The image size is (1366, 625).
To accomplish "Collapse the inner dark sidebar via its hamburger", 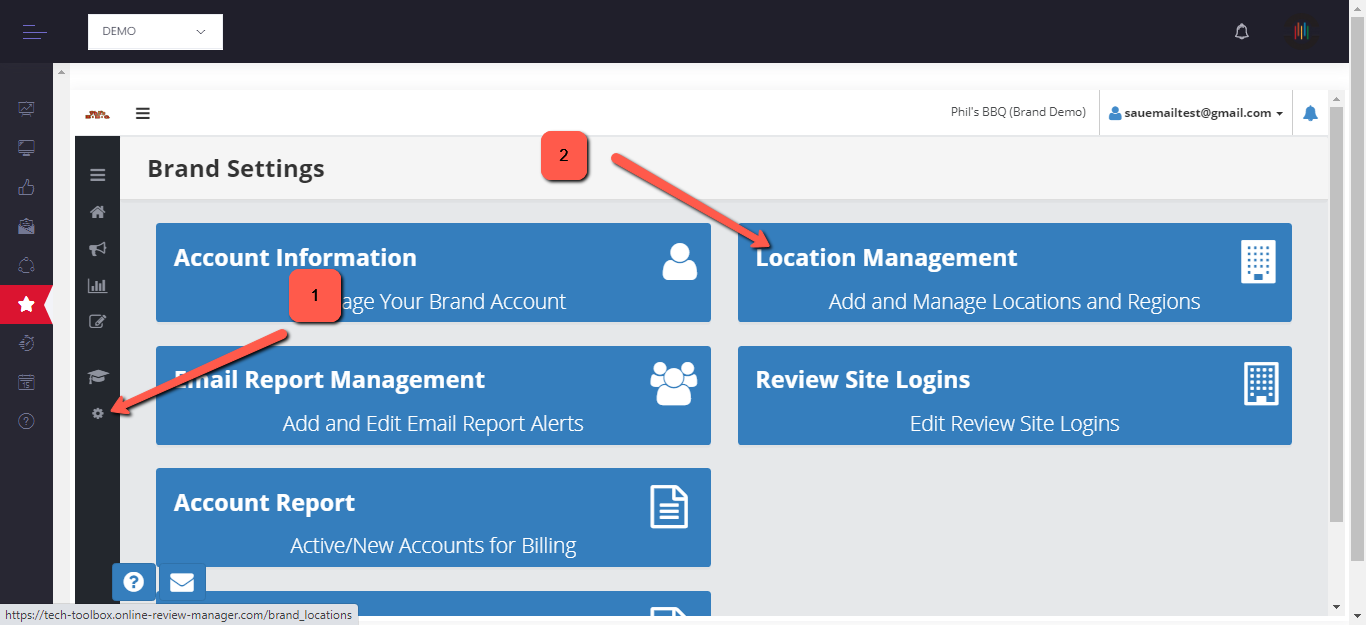I will (98, 176).
